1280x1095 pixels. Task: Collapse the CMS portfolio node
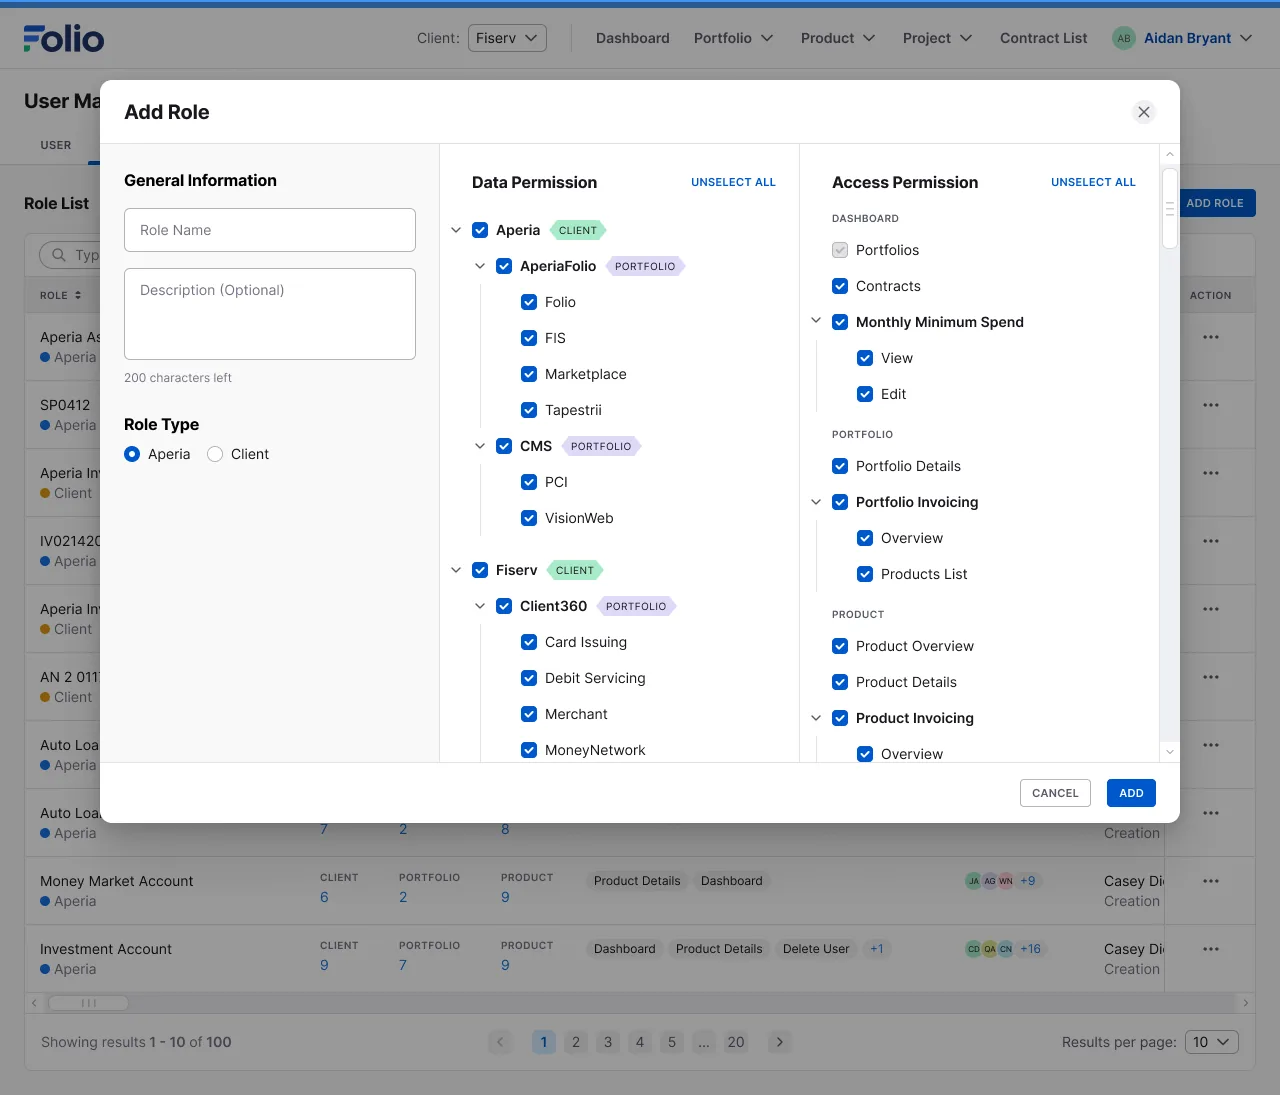[x=480, y=446]
